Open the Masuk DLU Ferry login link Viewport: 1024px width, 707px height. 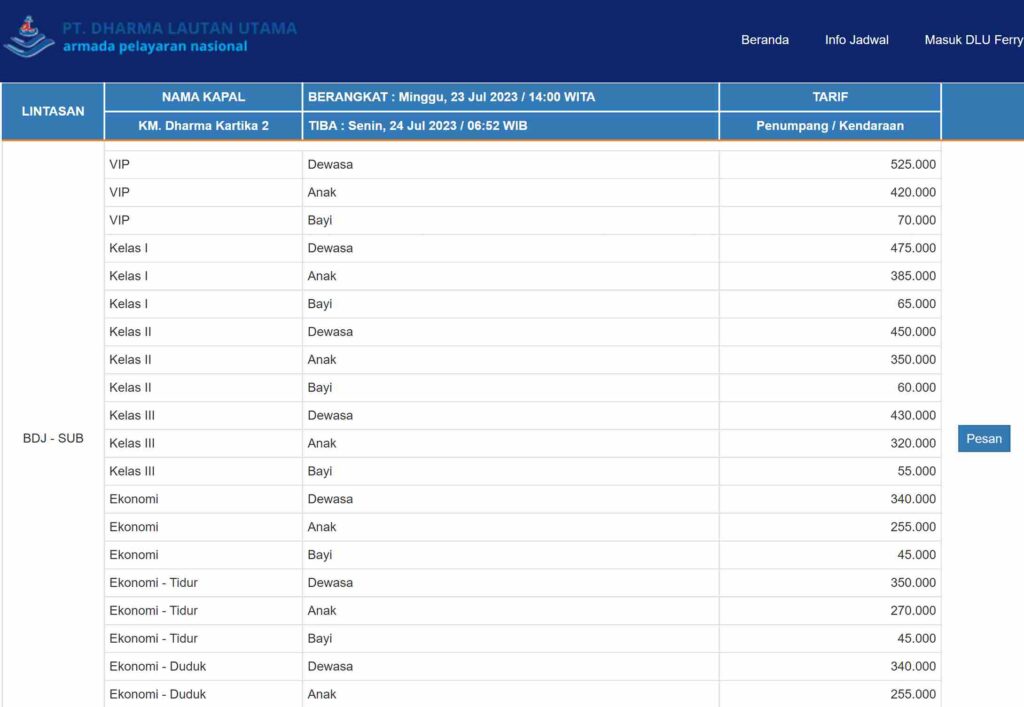pos(972,40)
